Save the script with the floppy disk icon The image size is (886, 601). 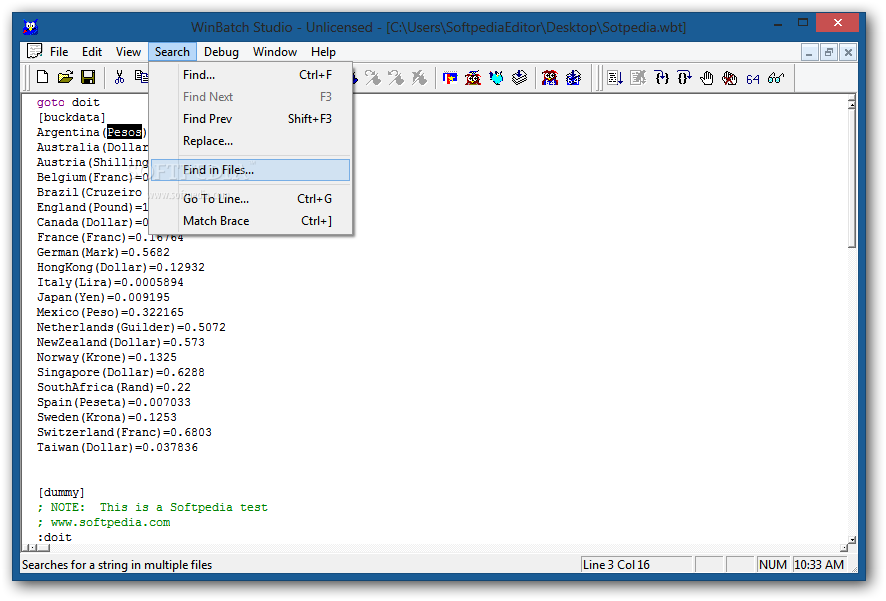click(88, 77)
